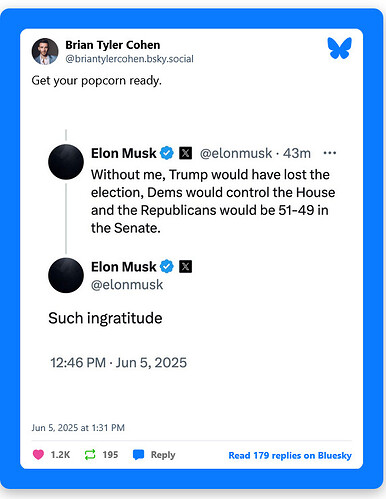Click the upper Elon Musk dark avatar
This screenshot has width=386, height=499.
66,162
